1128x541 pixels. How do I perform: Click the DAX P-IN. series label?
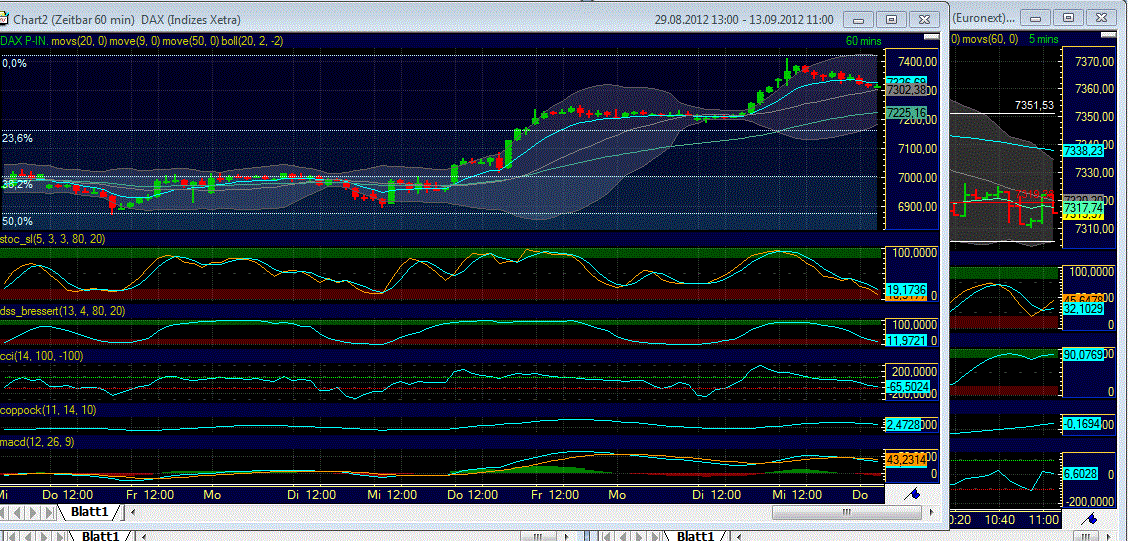click(24, 42)
